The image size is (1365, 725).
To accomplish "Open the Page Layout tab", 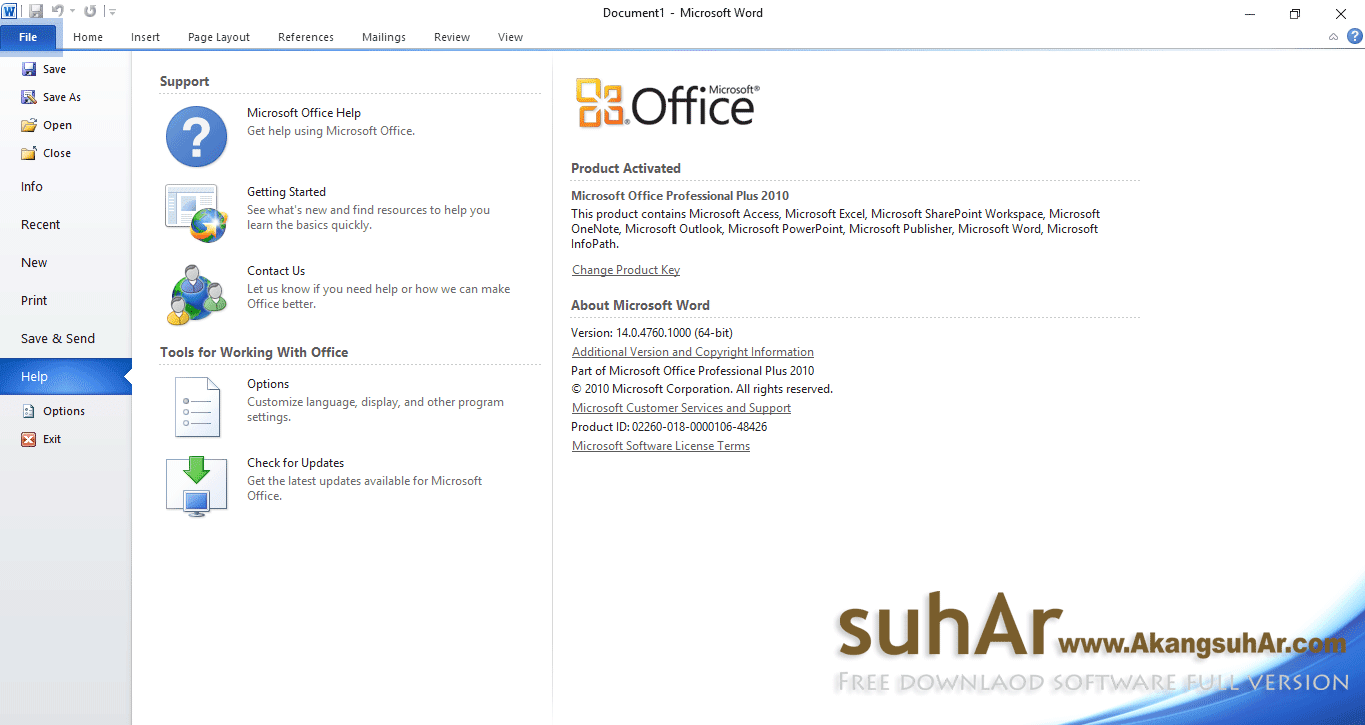I will coord(219,37).
